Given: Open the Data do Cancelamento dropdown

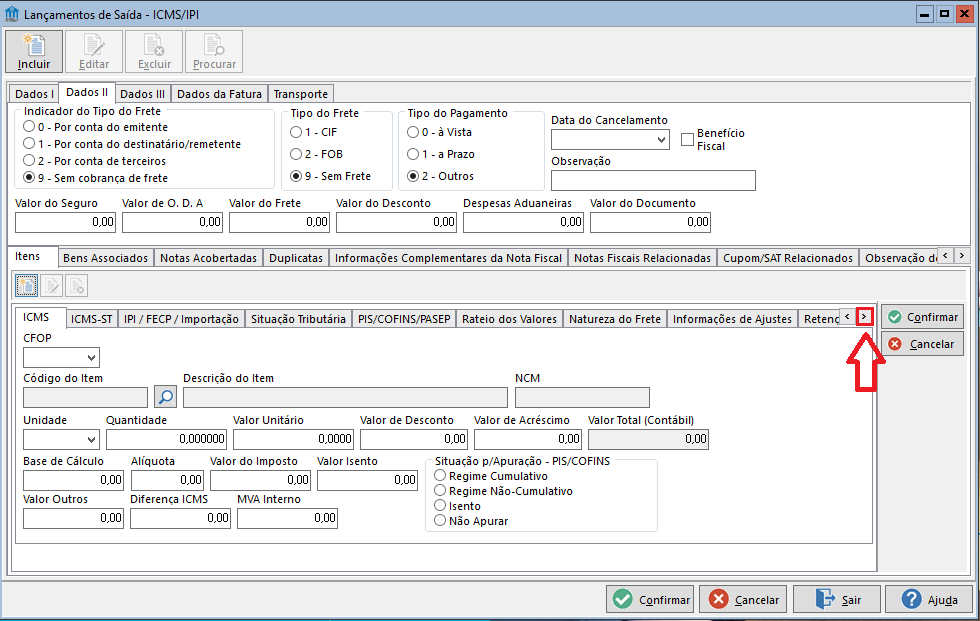Looking at the screenshot, I should [x=661, y=139].
